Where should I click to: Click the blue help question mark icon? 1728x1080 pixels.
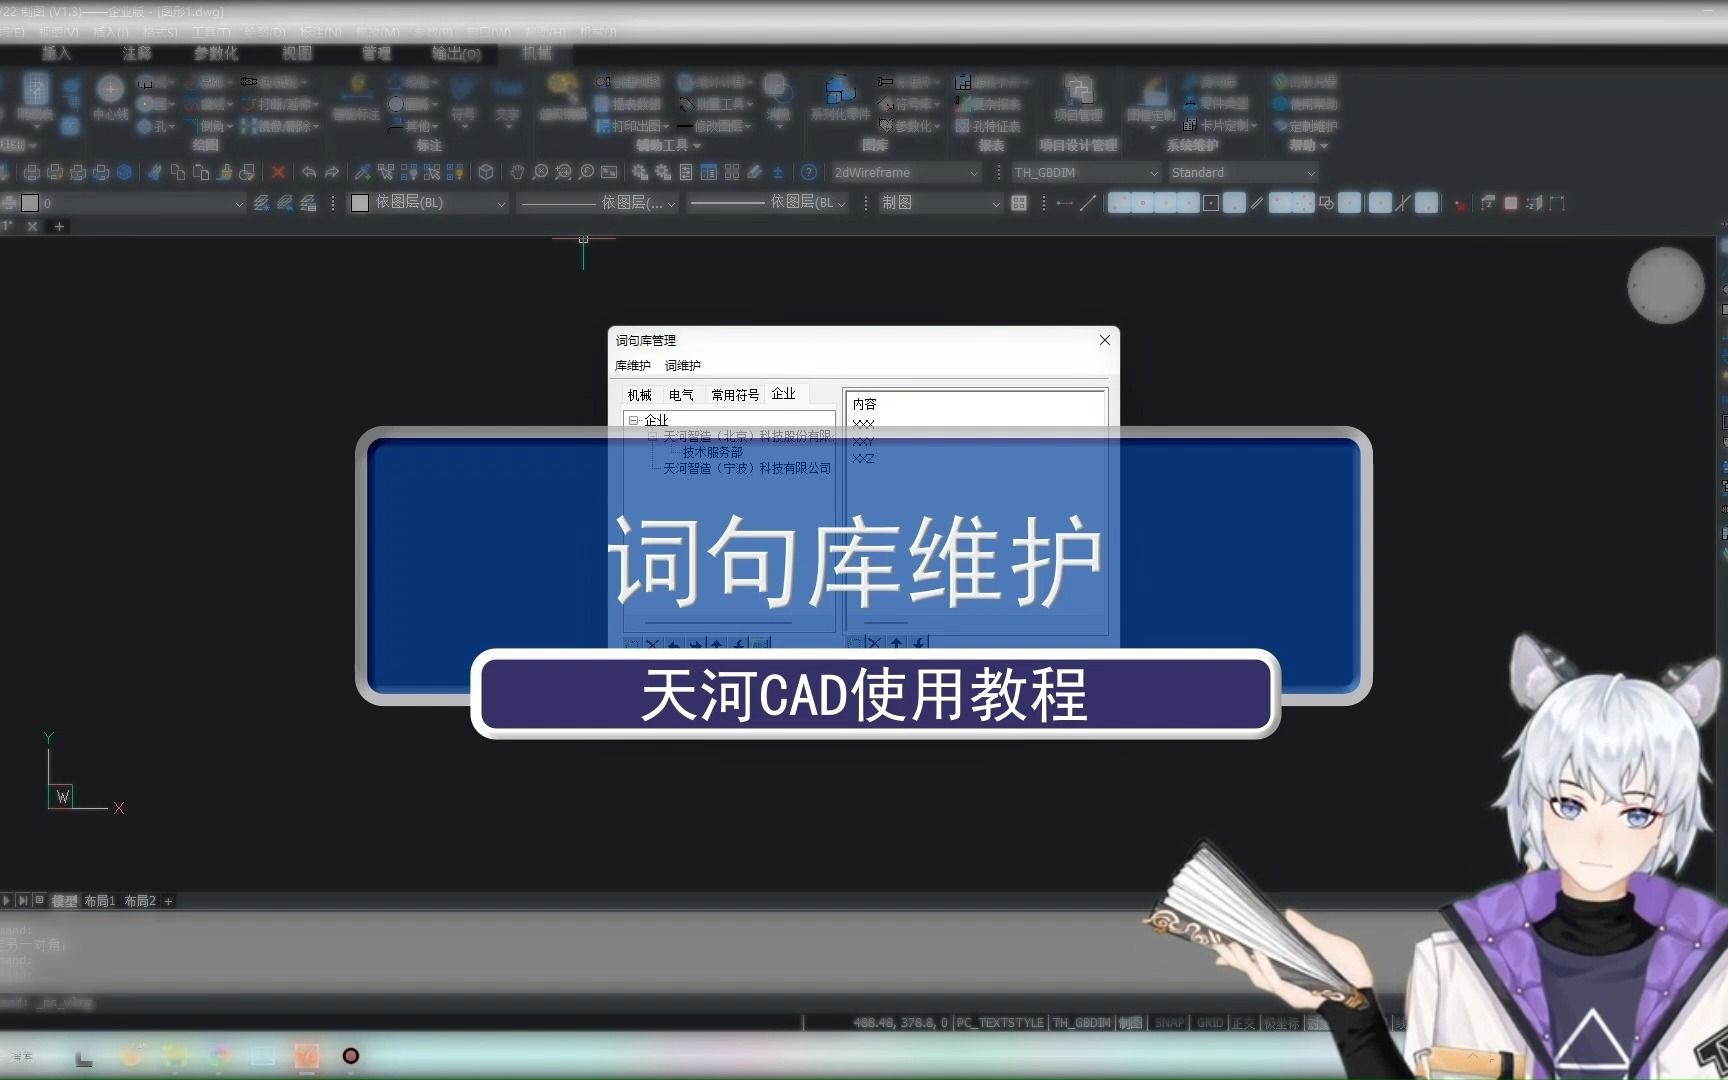(x=809, y=172)
